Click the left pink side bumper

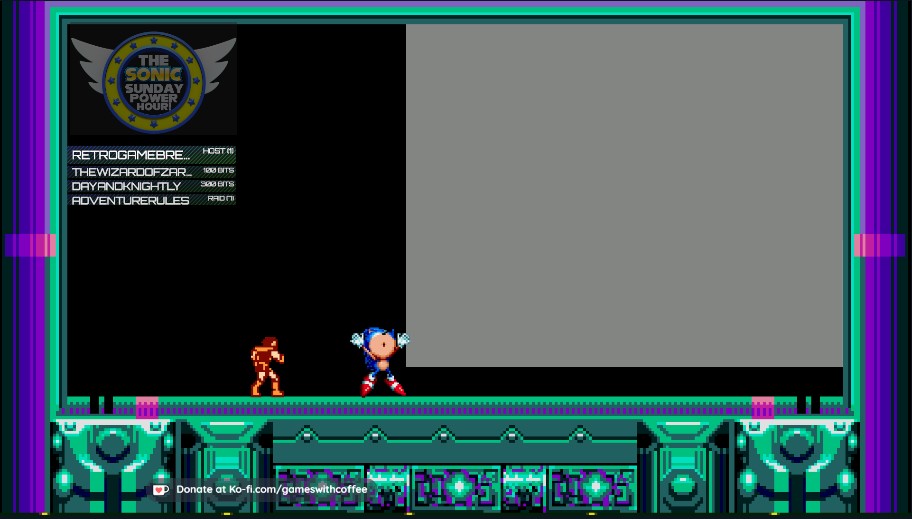tap(30, 246)
